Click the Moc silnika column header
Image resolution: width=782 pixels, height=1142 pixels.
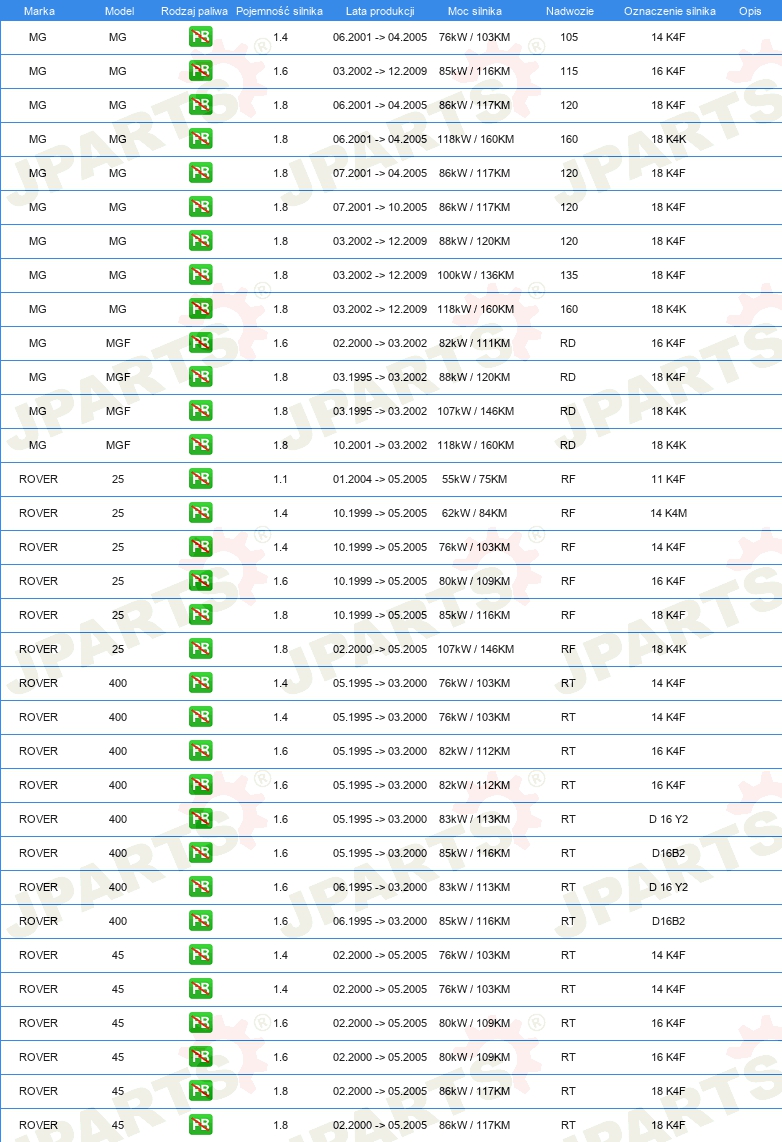475,11
